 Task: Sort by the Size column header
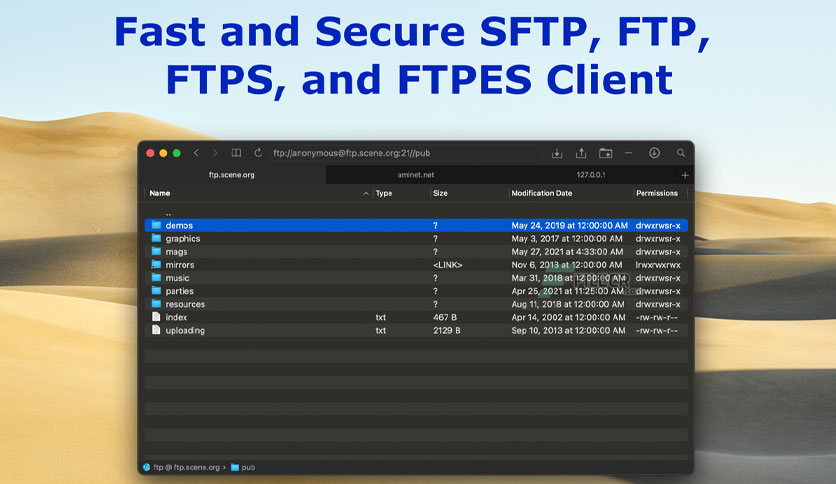(440, 193)
